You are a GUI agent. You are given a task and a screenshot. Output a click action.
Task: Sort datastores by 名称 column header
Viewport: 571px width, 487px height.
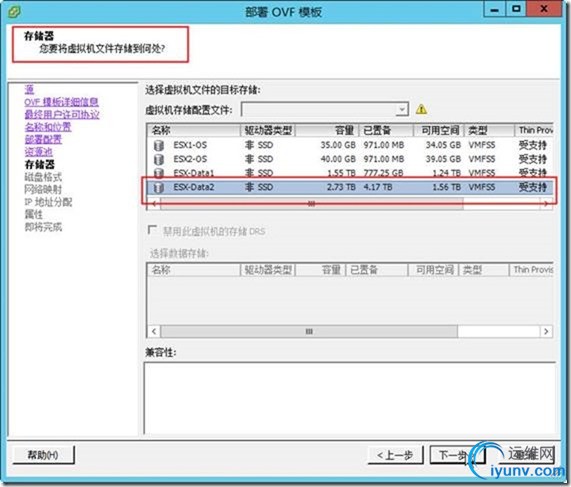[193, 130]
